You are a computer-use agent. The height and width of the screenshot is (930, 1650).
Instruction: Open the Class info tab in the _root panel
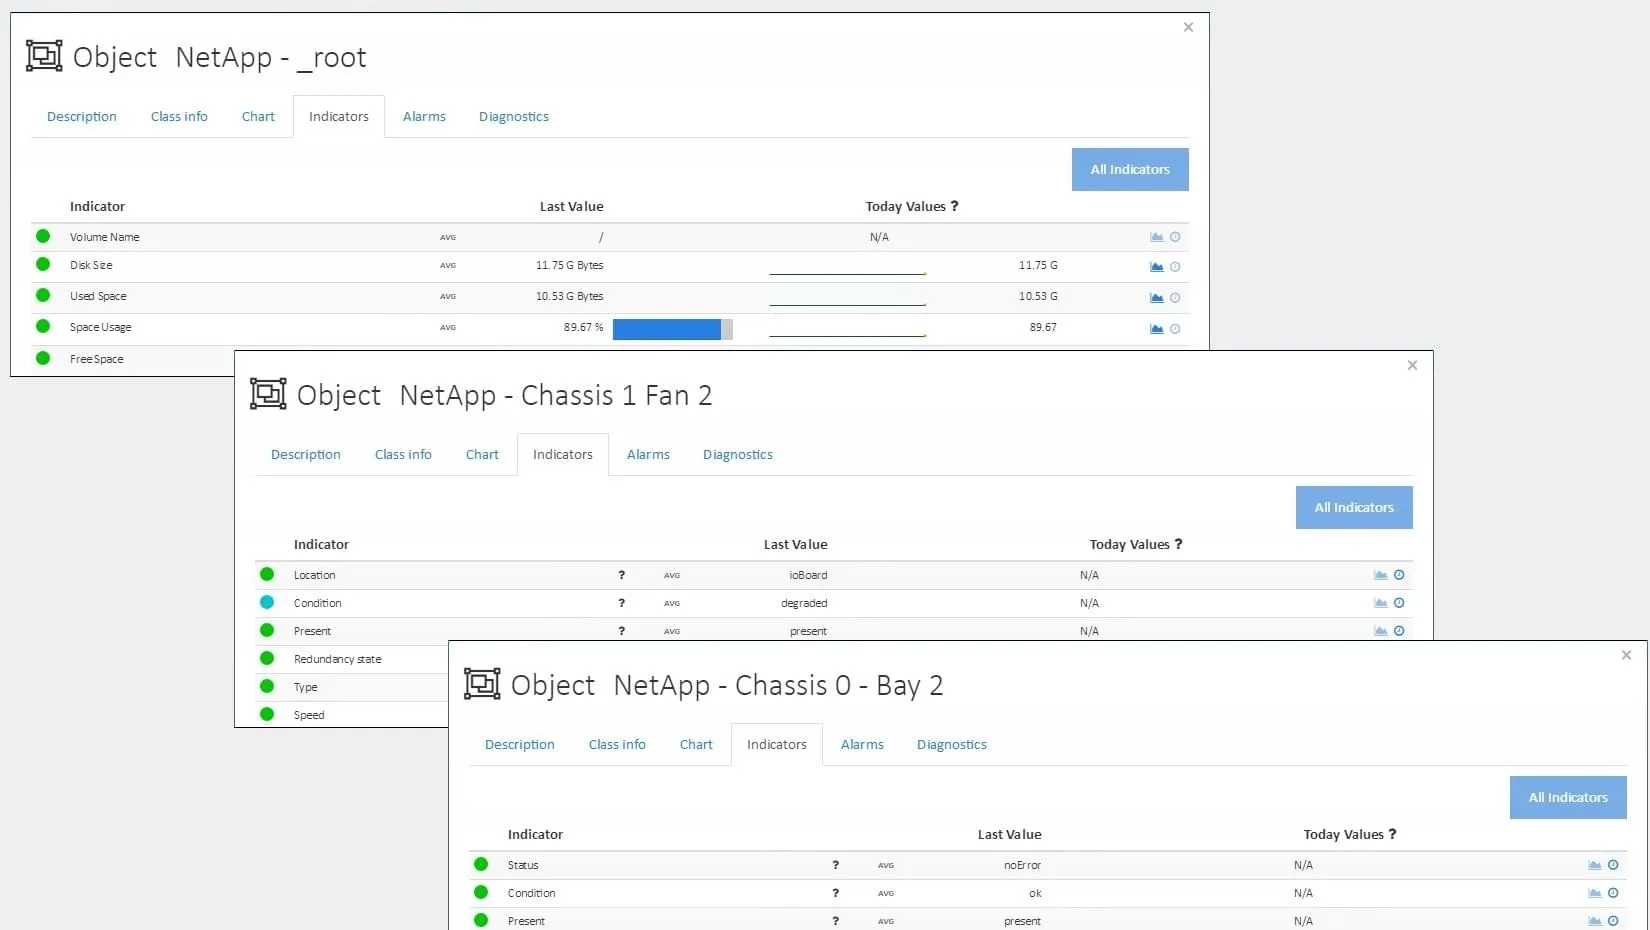coord(179,117)
